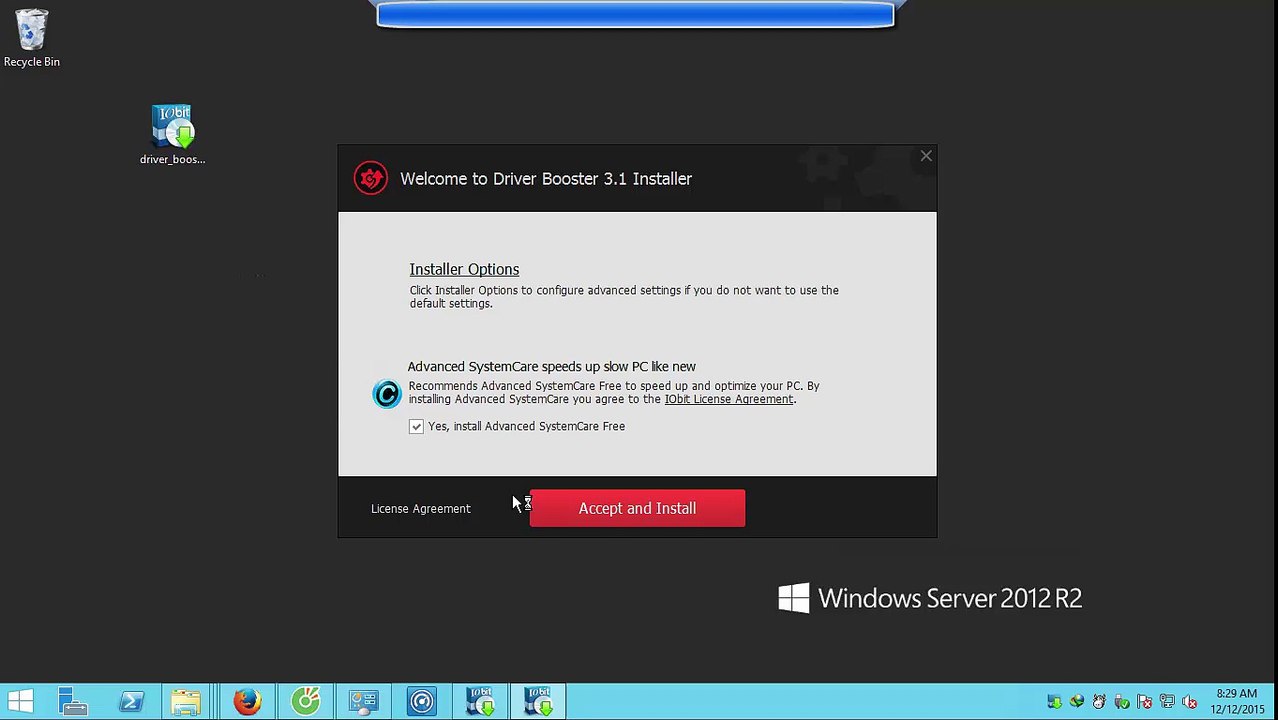Open the Installer Options link
The image size is (1278, 720).
tap(464, 269)
